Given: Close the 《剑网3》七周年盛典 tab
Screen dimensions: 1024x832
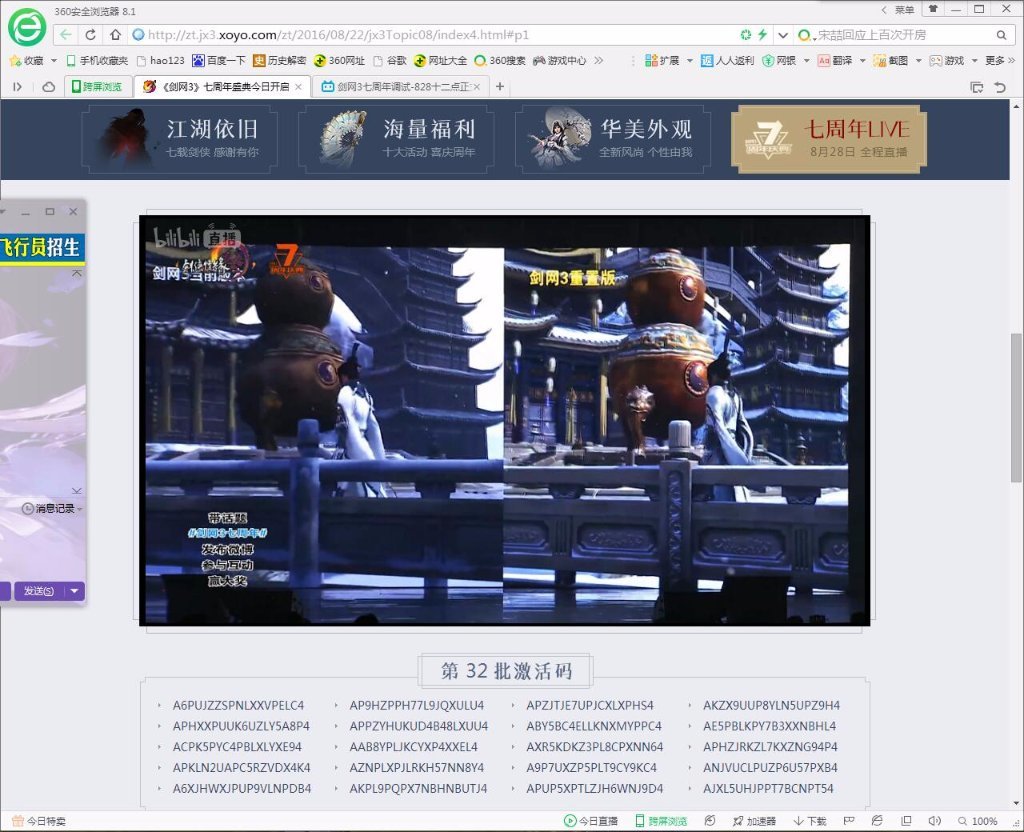Looking at the screenshot, I should pos(298,87).
